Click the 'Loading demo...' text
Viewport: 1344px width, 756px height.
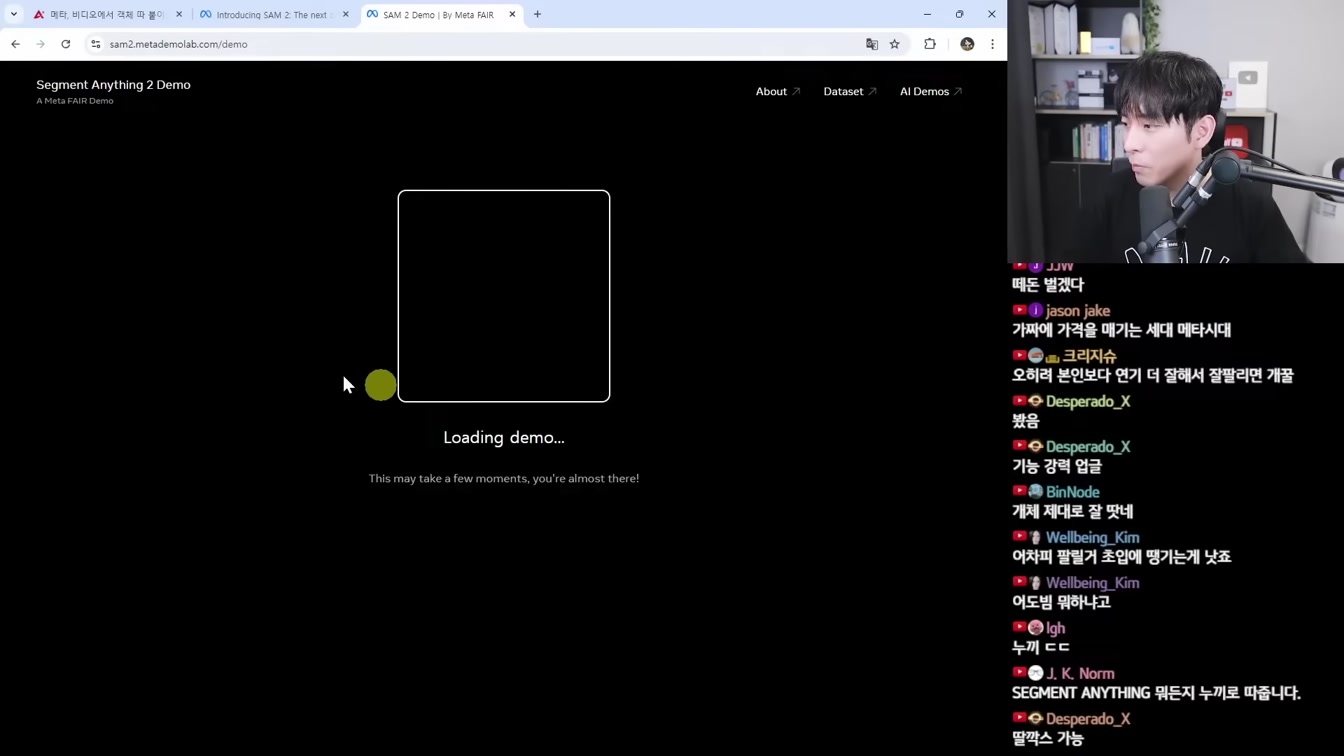point(504,438)
